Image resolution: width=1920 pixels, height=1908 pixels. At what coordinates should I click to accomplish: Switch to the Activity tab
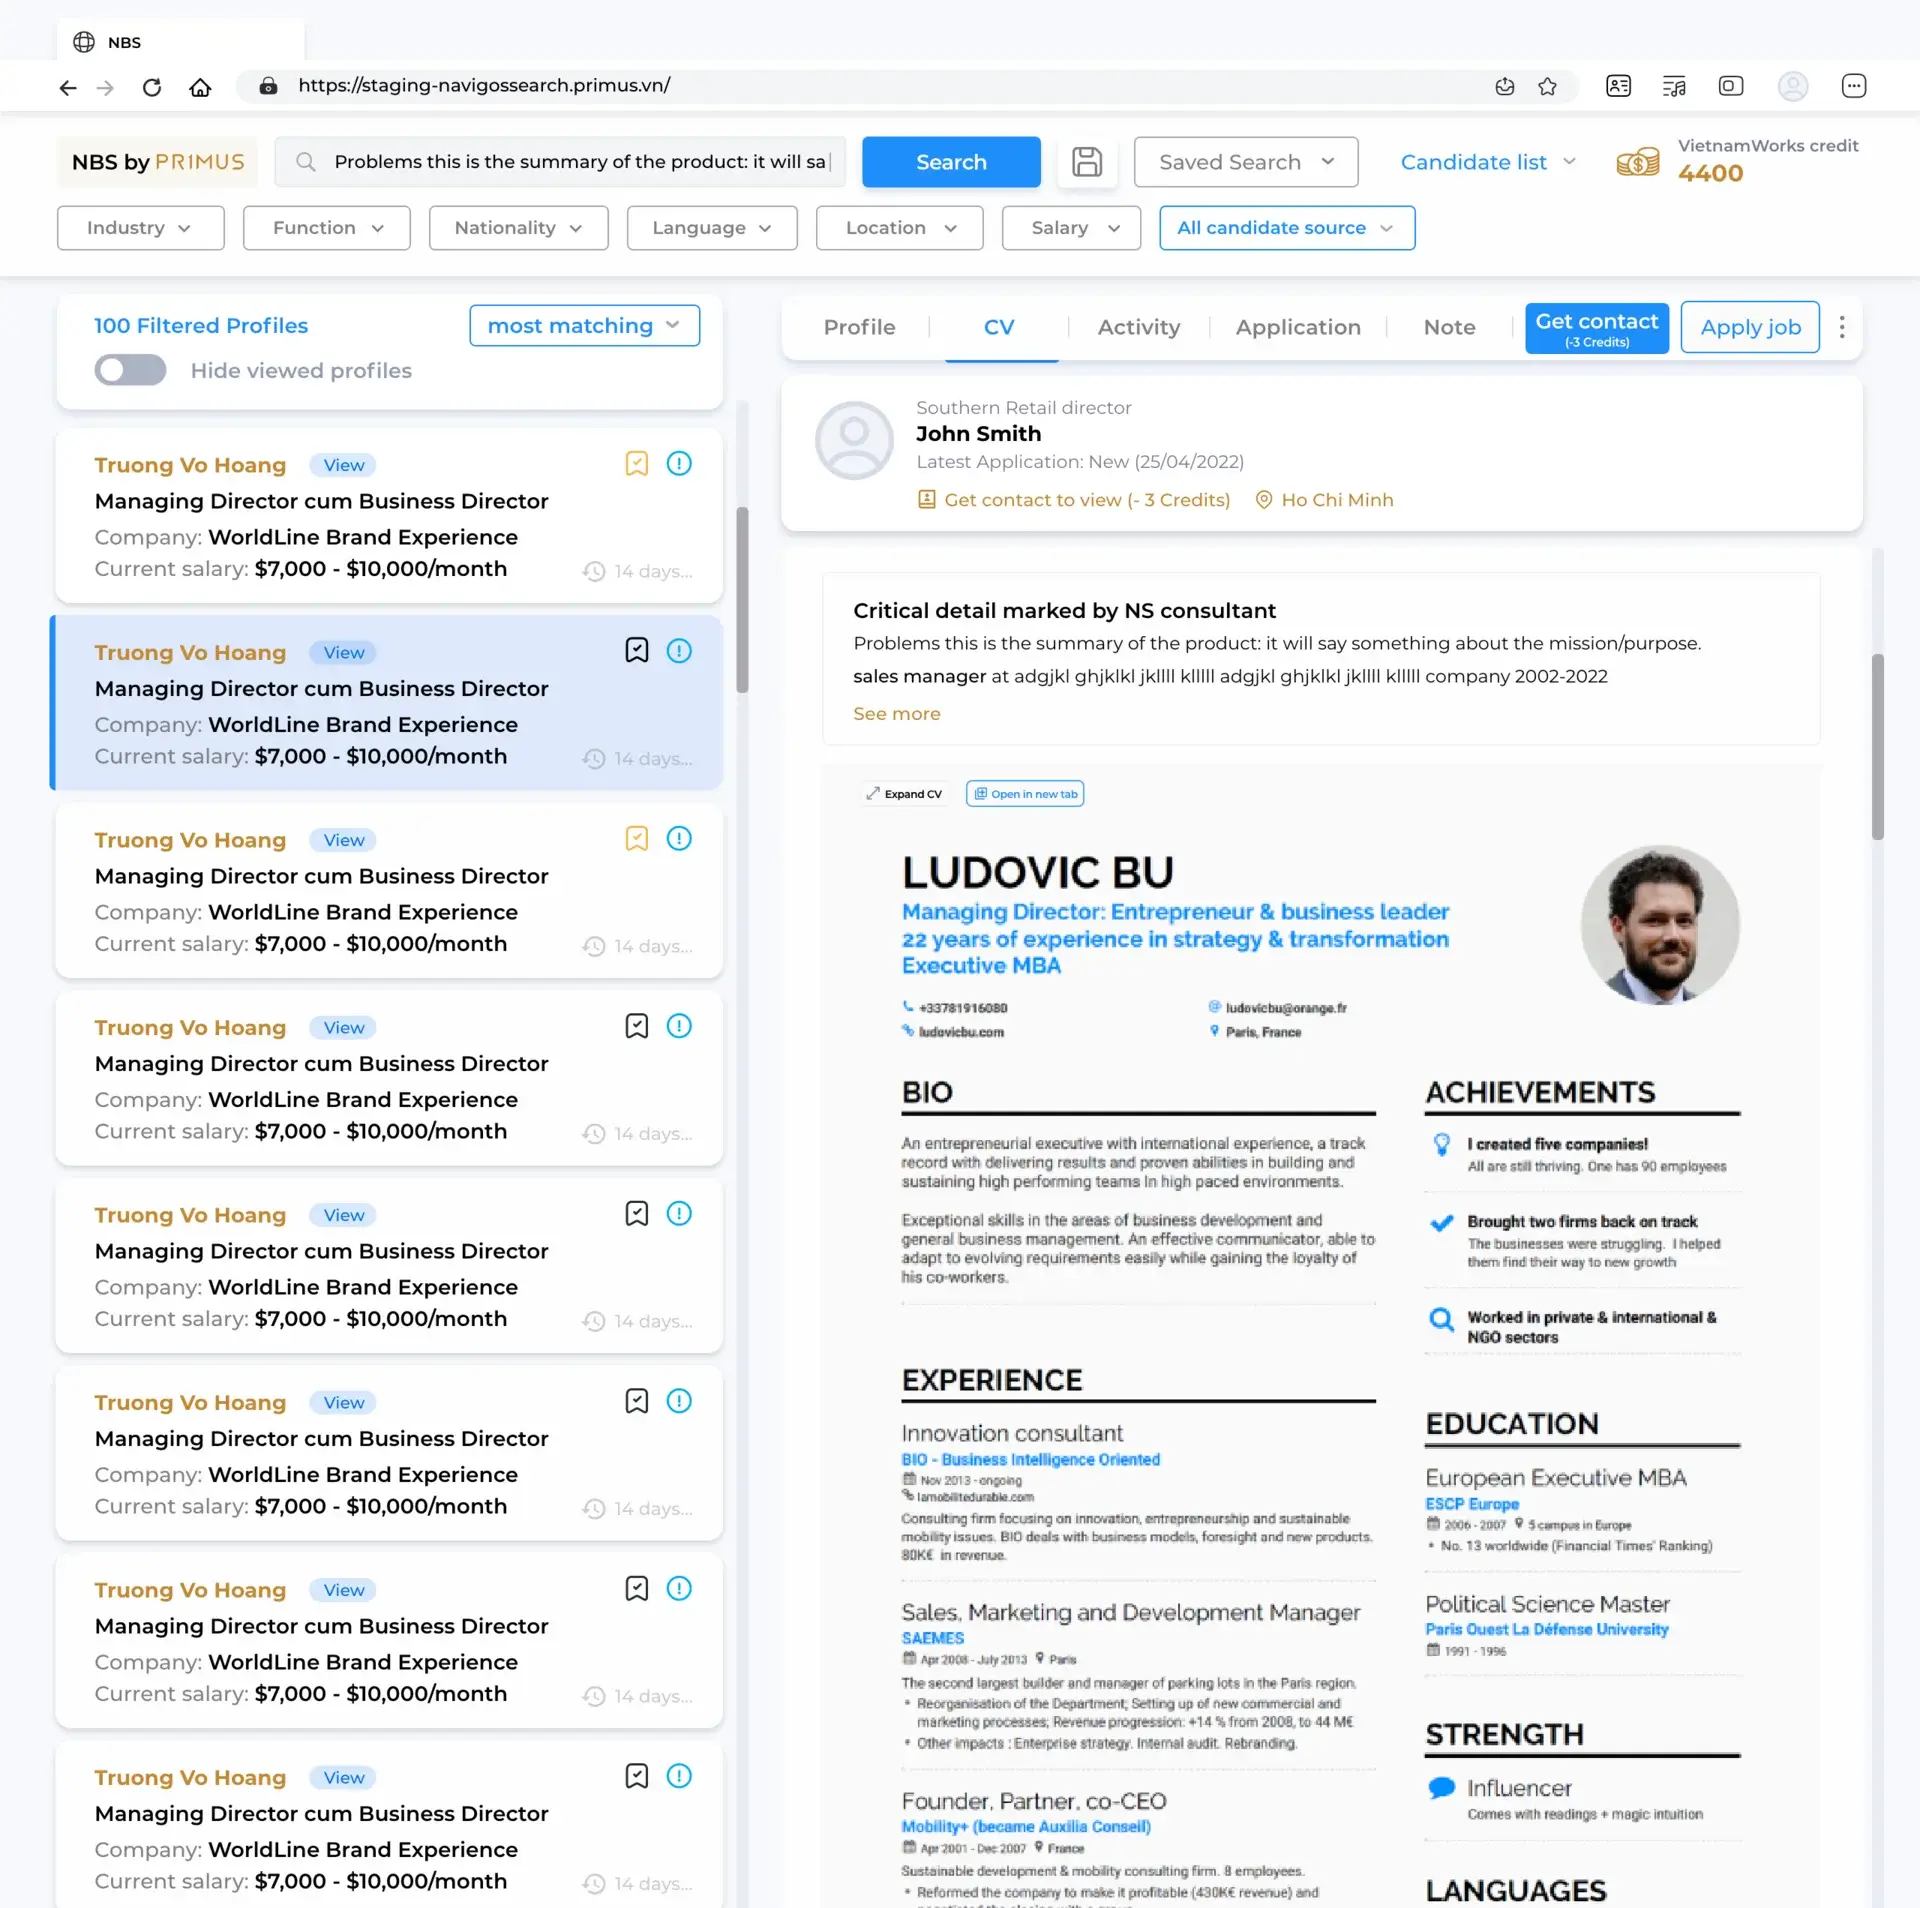pyautogui.click(x=1139, y=327)
